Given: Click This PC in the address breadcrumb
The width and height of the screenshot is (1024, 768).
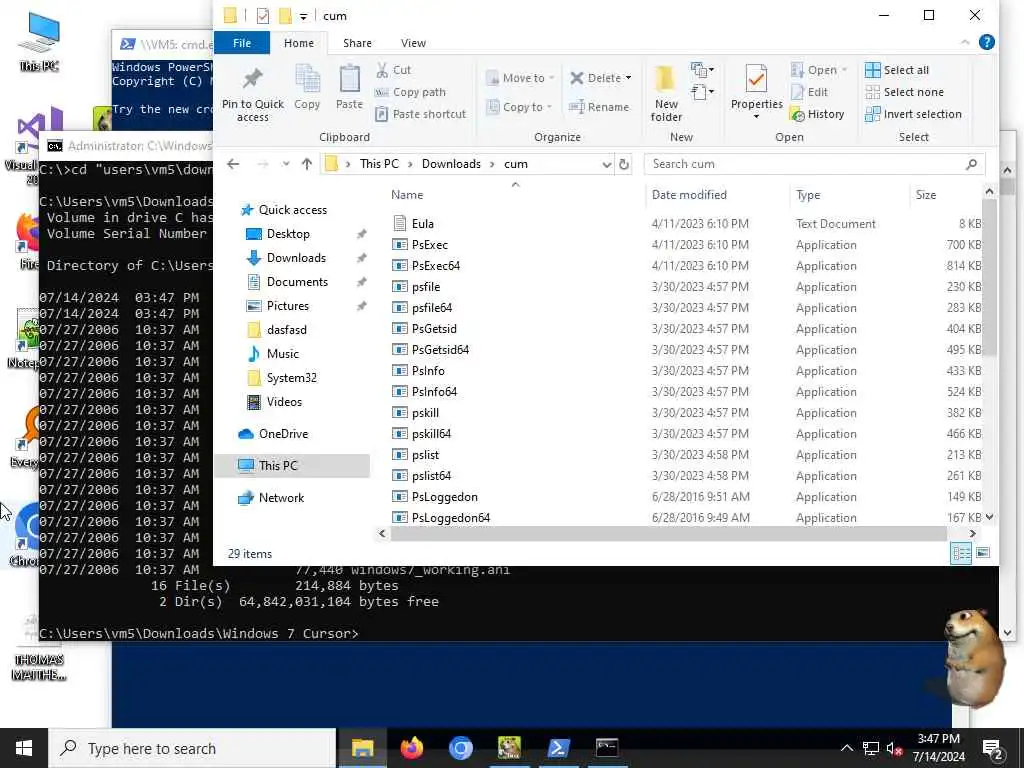Looking at the screenshot, I should 379,164.
